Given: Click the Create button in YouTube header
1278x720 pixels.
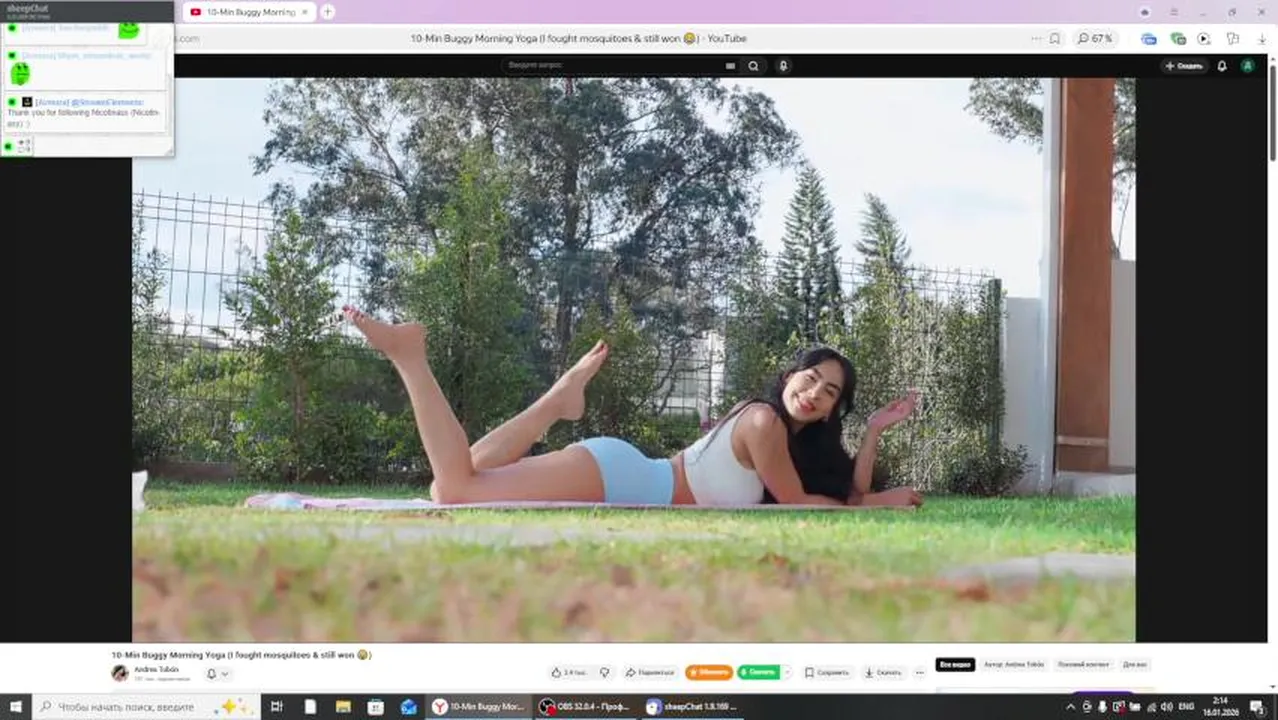Looking at the screenshot, I should pyautogui.click(x=1184, y=66).
